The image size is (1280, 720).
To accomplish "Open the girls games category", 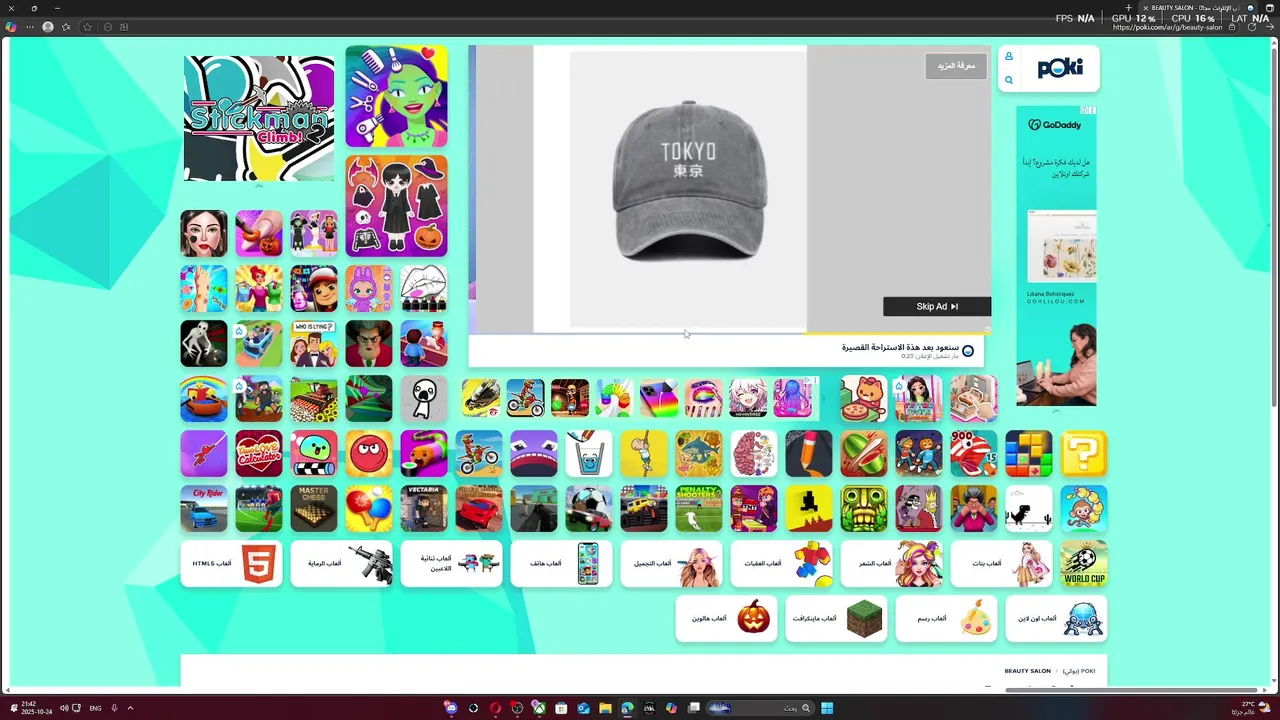I will click(x=1002, y=564).
